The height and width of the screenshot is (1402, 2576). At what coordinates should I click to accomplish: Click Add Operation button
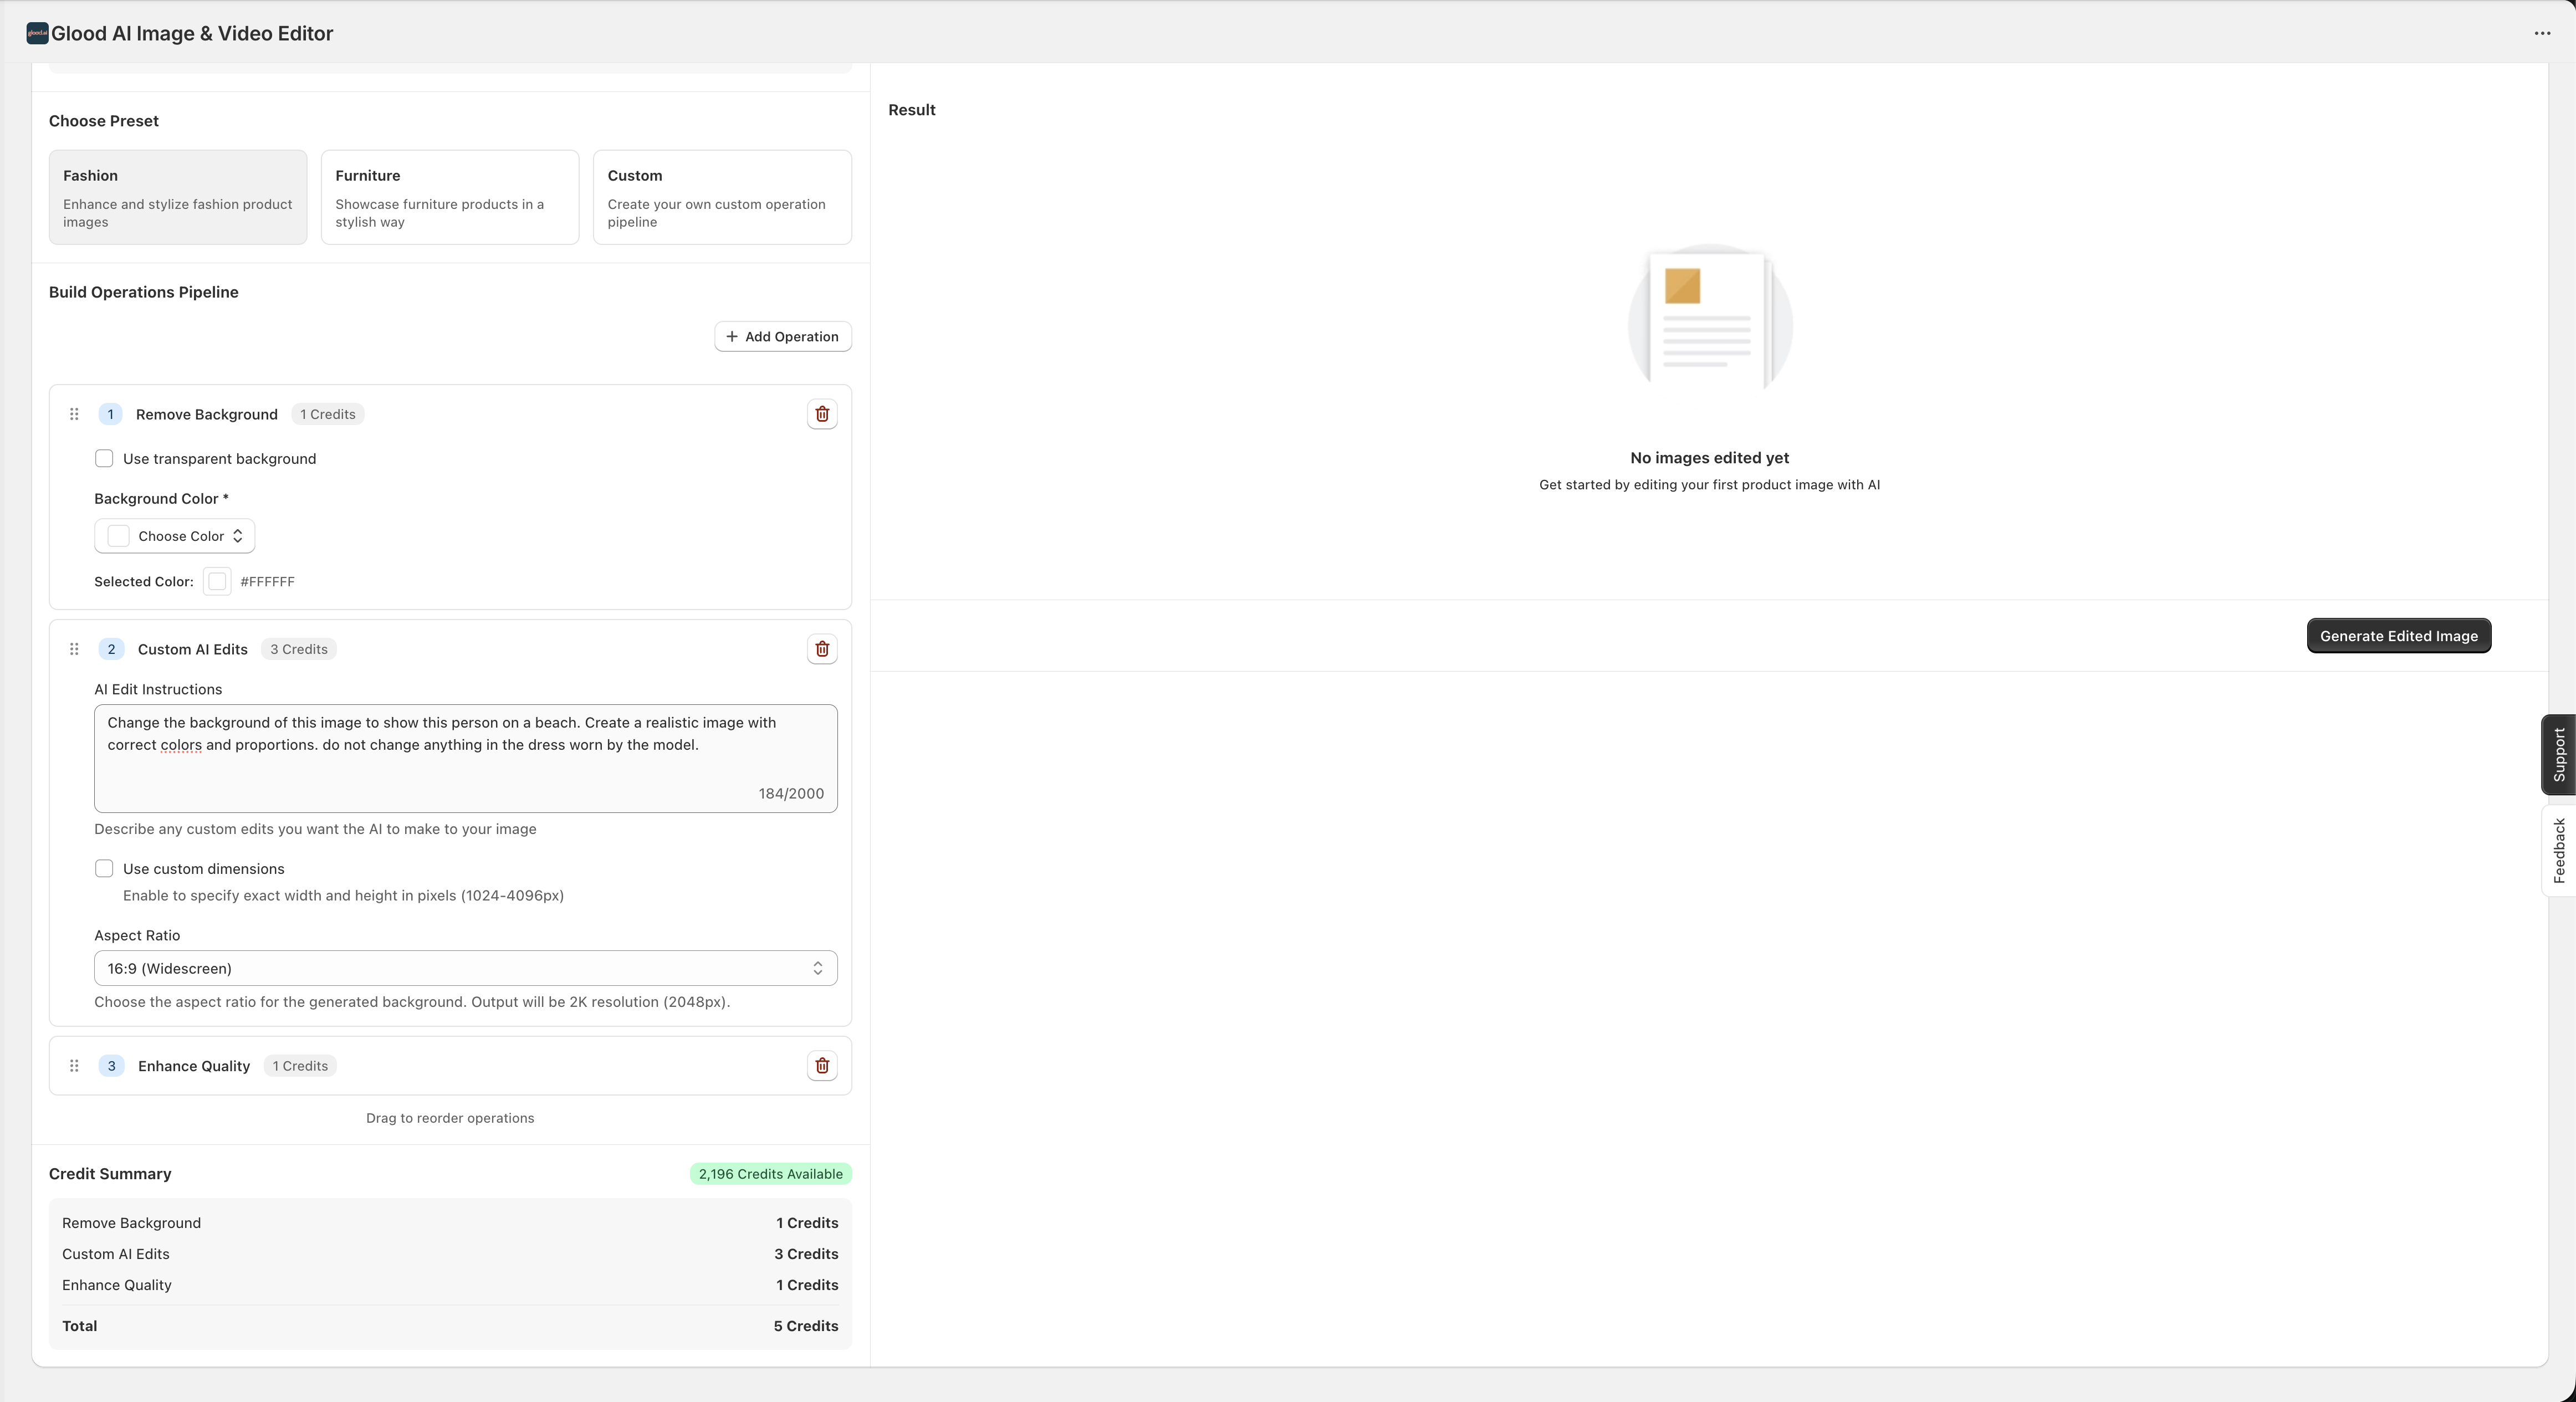tap(782, 337)
